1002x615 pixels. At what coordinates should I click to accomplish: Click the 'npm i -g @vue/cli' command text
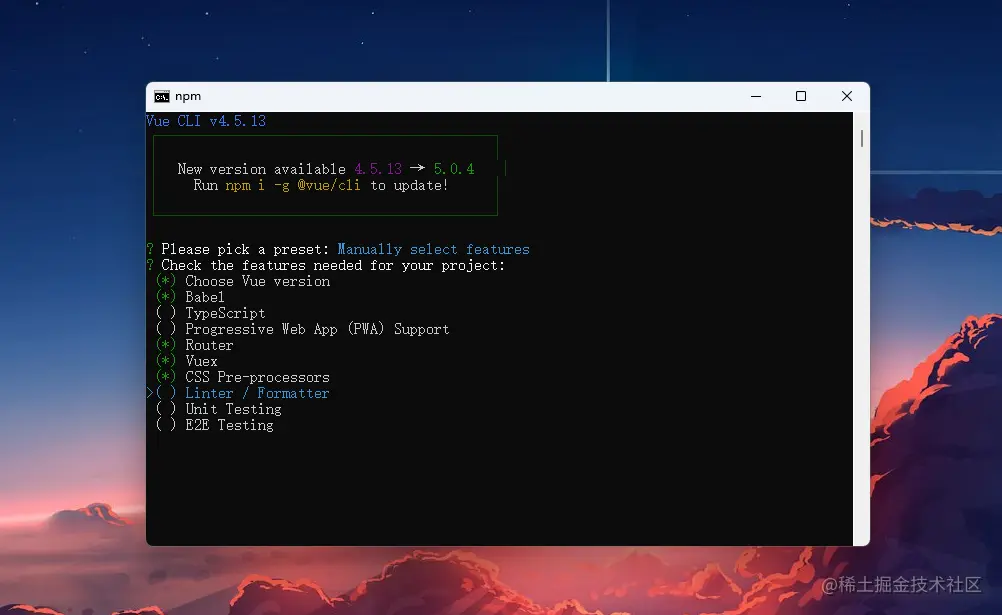point(293,185)
